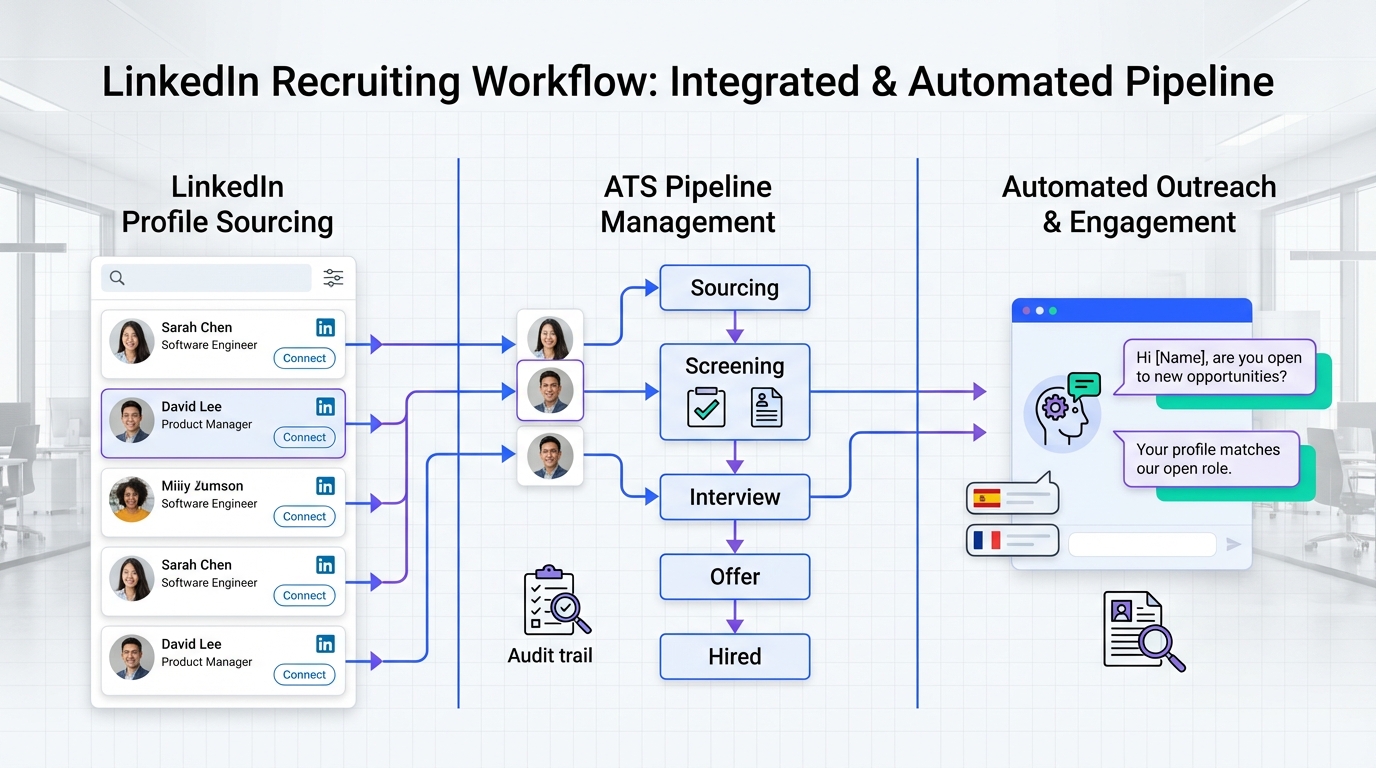The height and width of the screenshot is (768, 1376).
Task: Click the LinkedIn logo on Zumson's card
Action: click(x=325, y=486)
